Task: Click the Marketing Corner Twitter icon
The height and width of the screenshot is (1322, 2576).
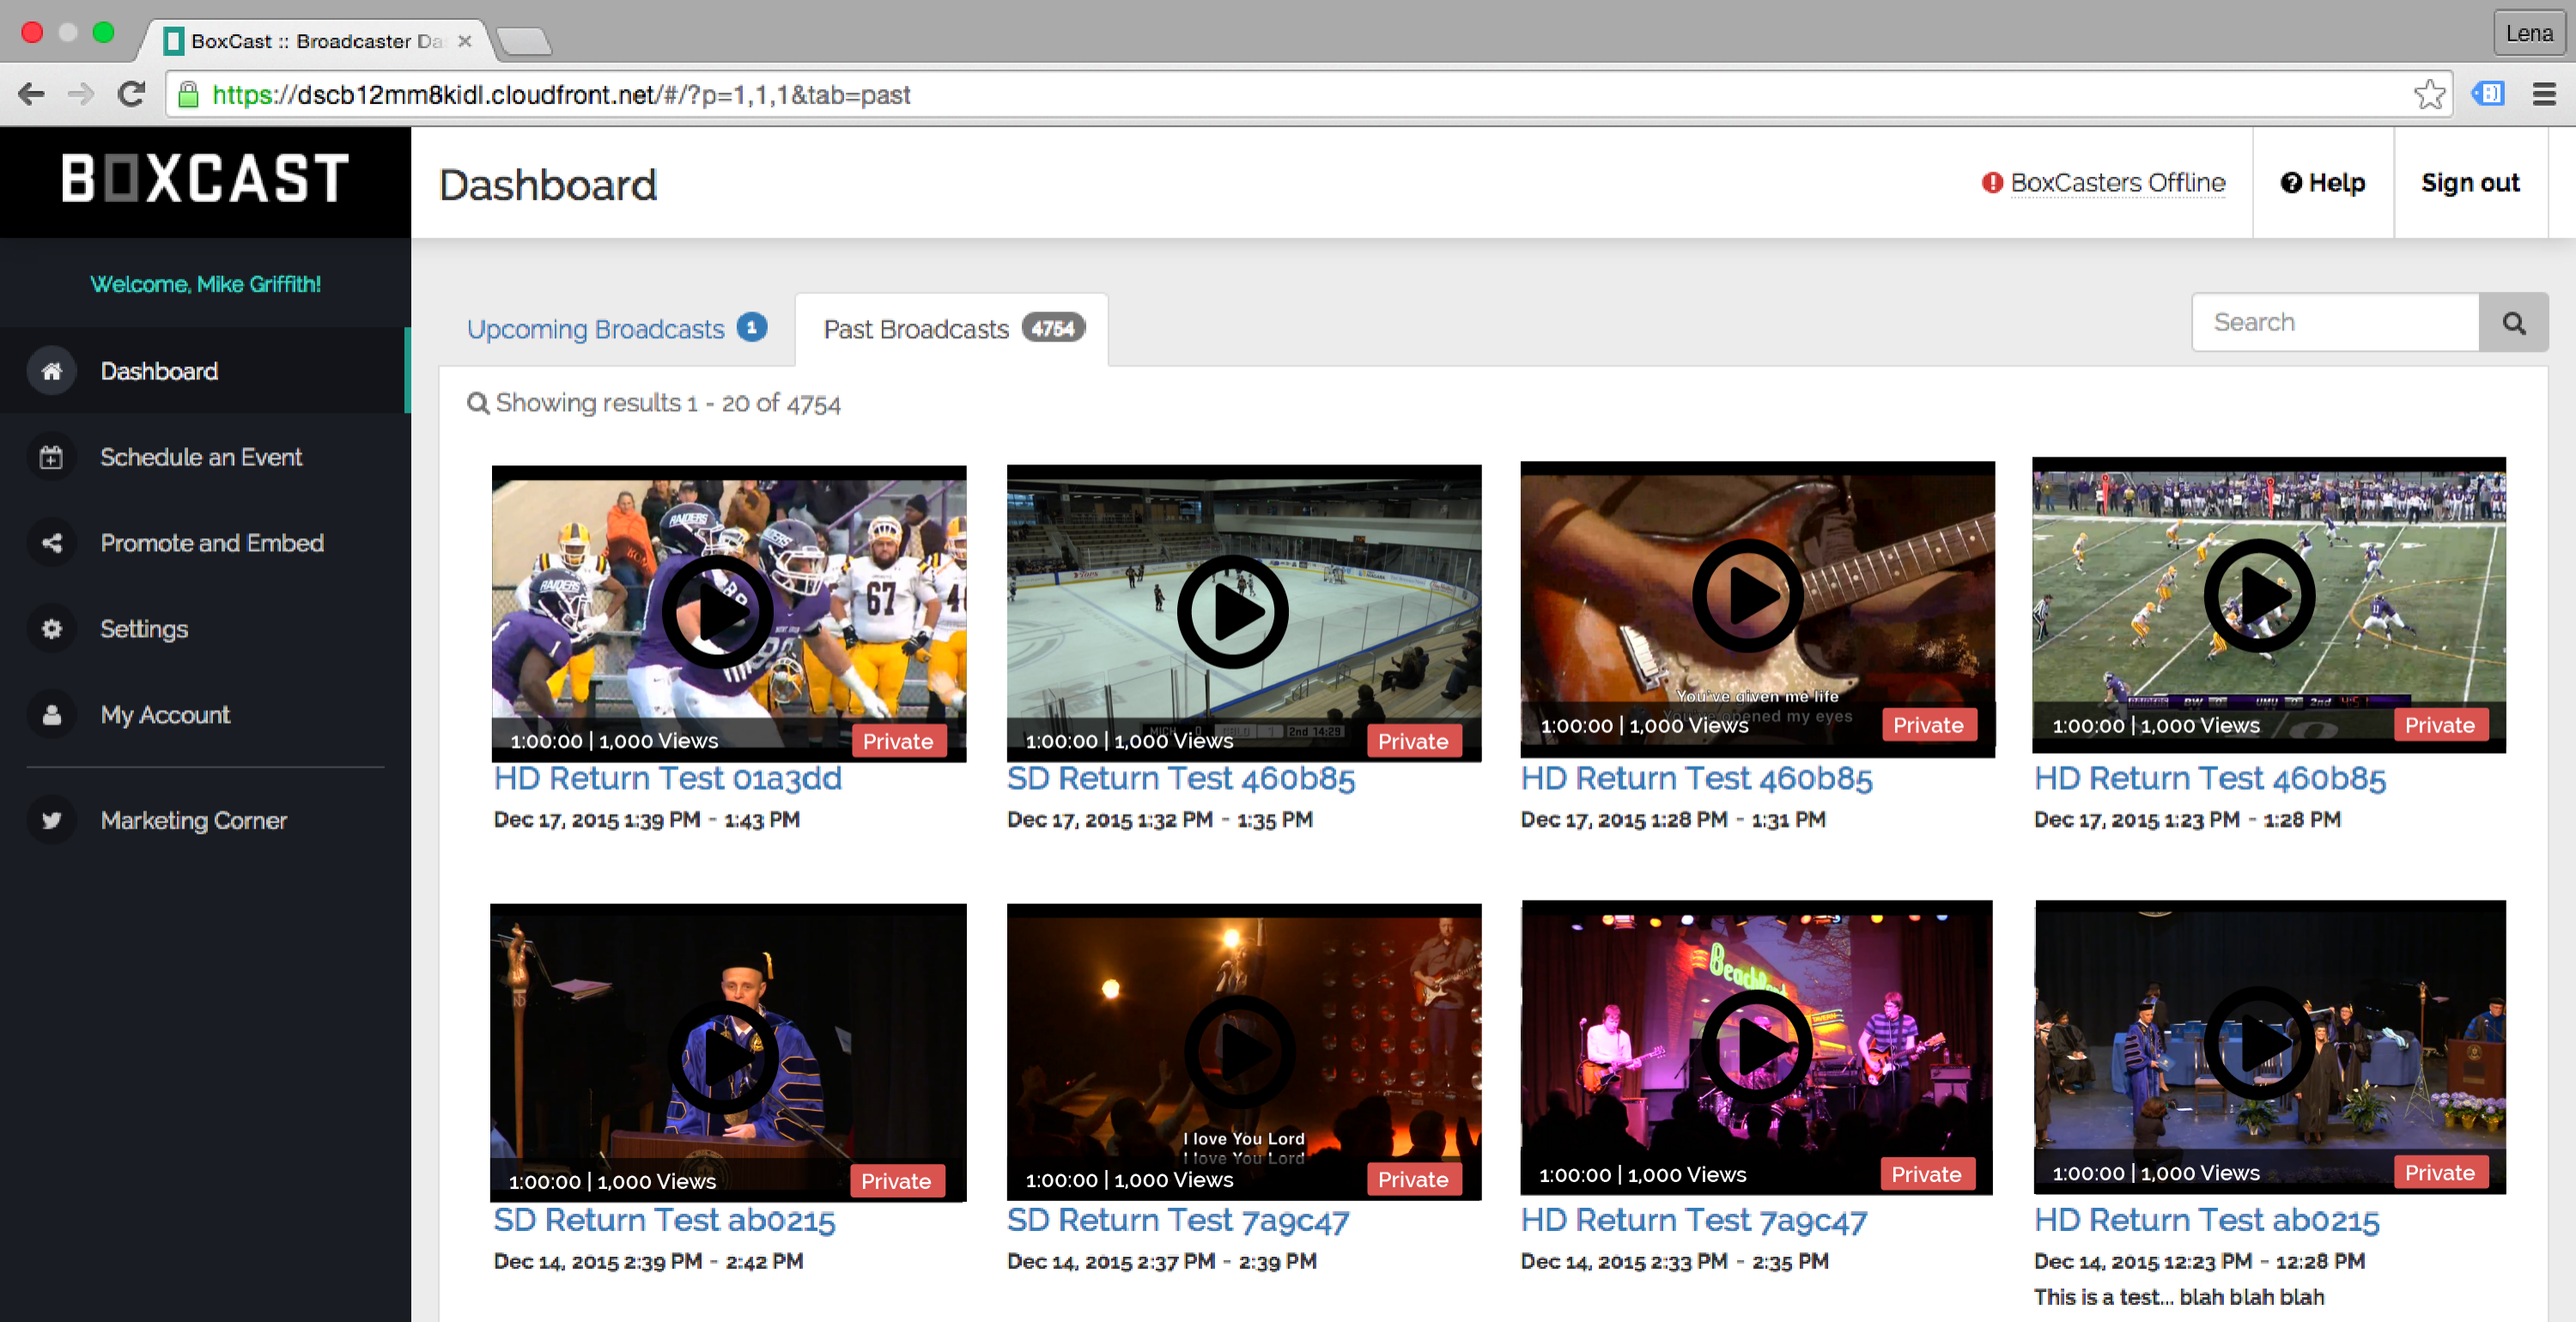Action: coord(52,820)
